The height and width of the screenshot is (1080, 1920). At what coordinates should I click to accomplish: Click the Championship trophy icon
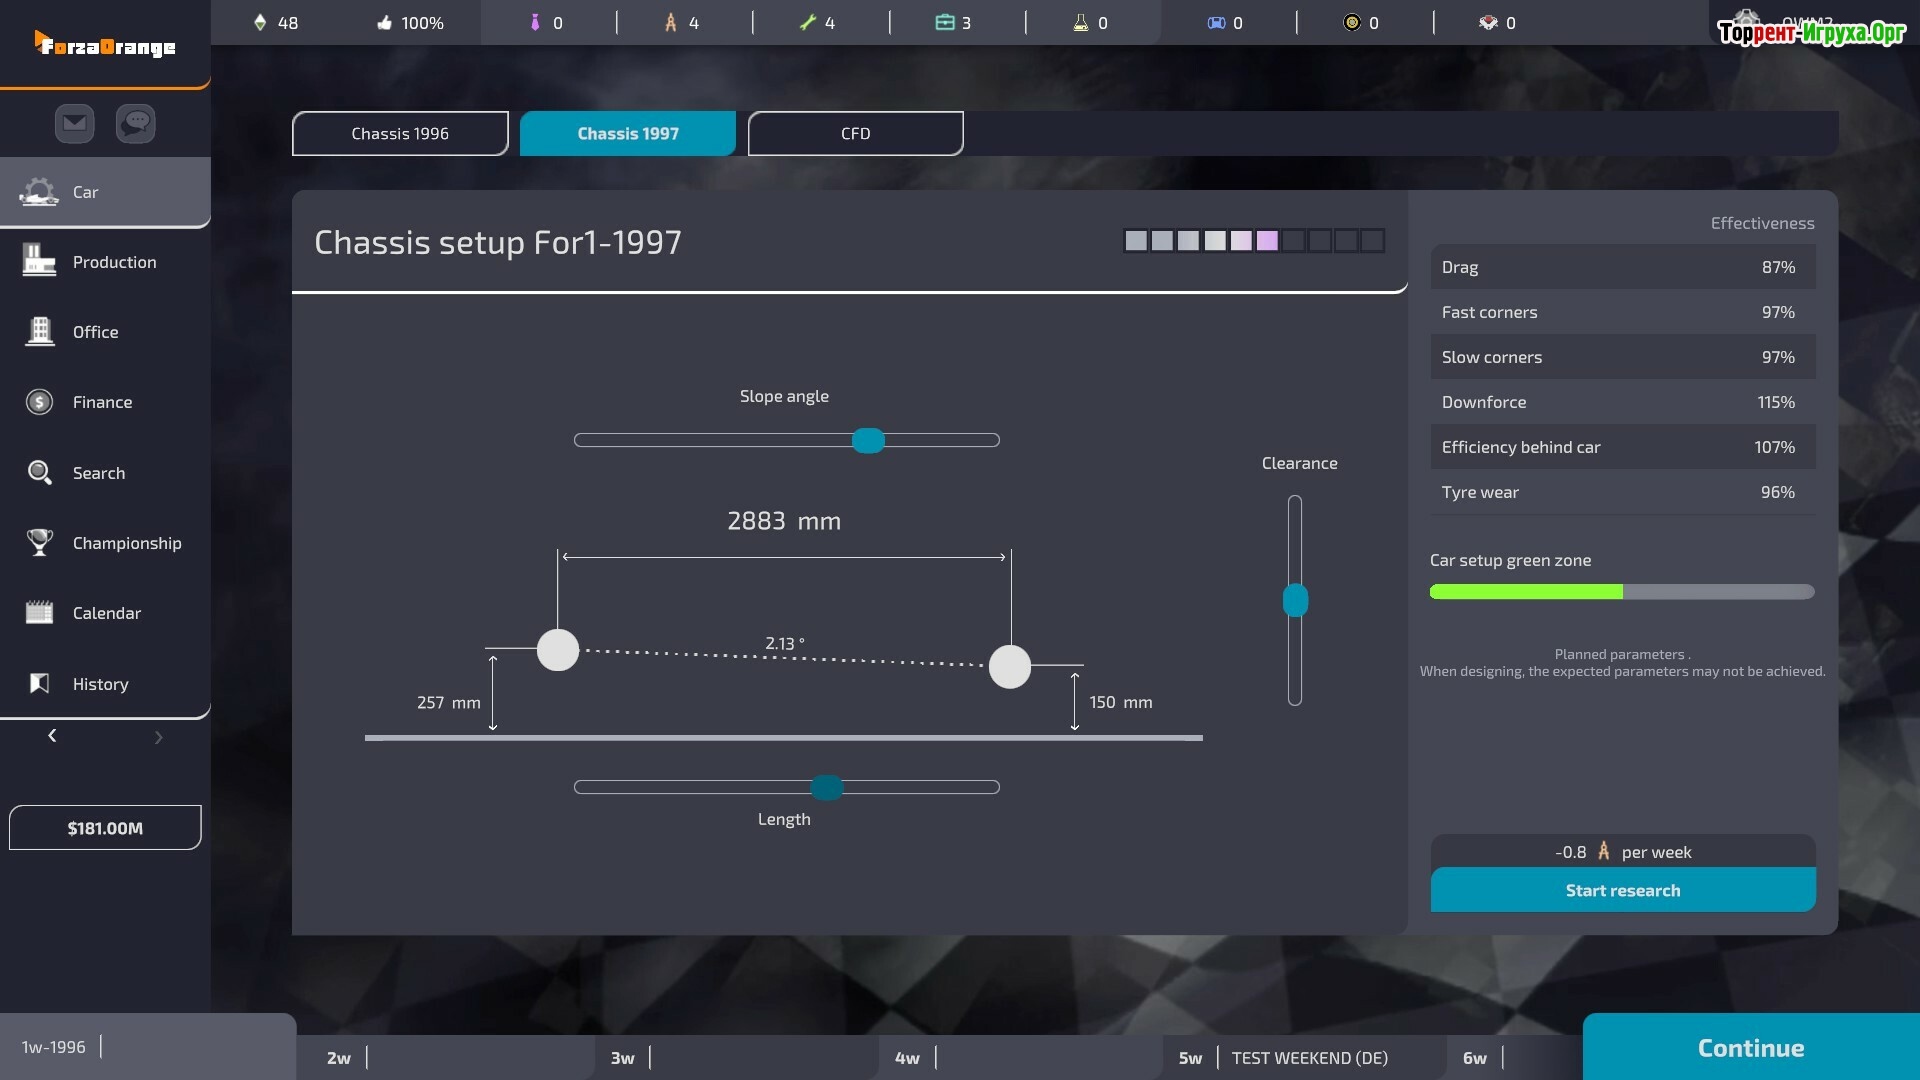pos(39,542)
